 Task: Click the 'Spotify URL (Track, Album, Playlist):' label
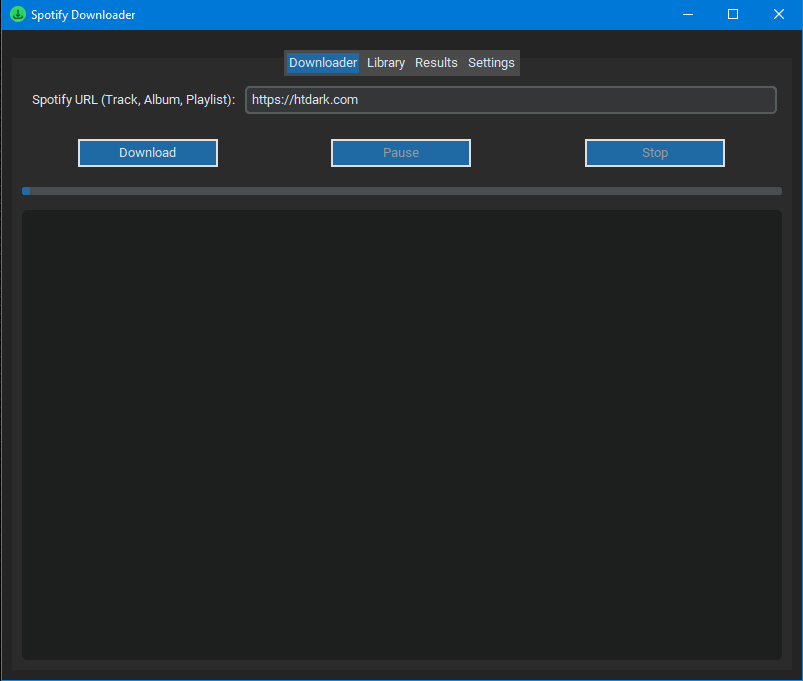pos(134,100)
